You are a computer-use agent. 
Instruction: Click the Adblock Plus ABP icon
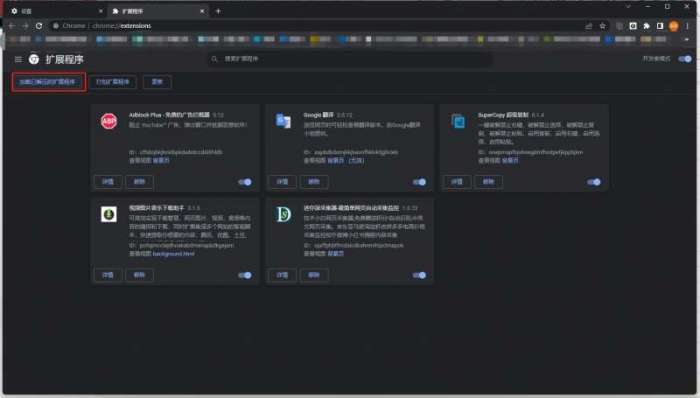coord(109,121)
